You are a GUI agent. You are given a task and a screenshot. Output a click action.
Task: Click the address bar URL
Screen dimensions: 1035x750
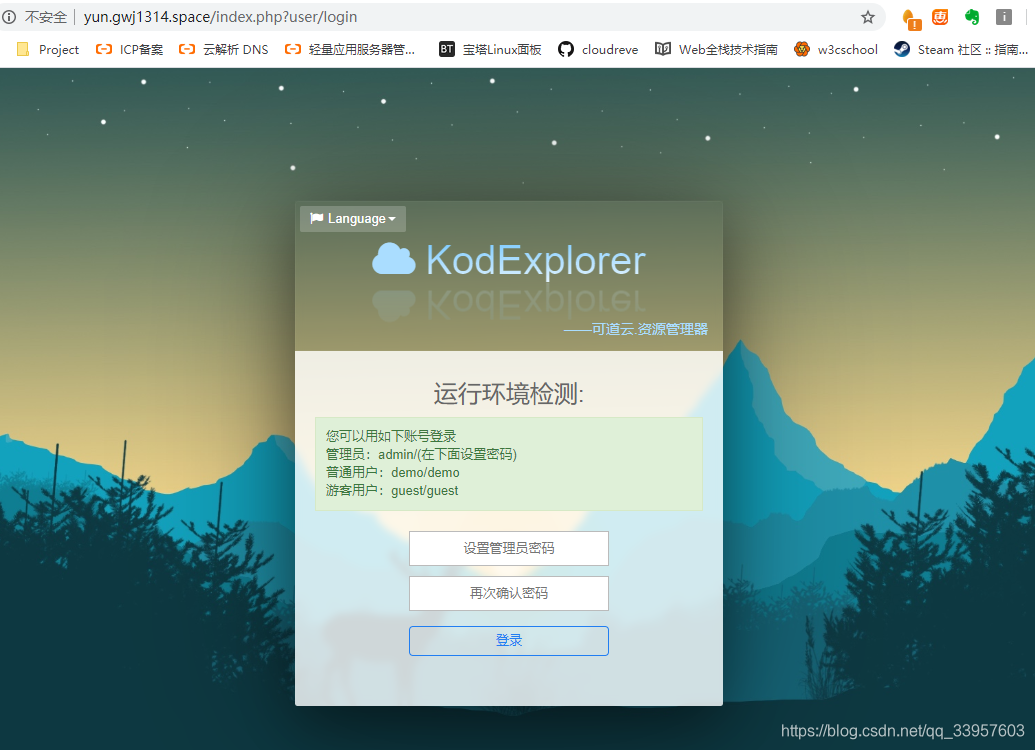220,17
